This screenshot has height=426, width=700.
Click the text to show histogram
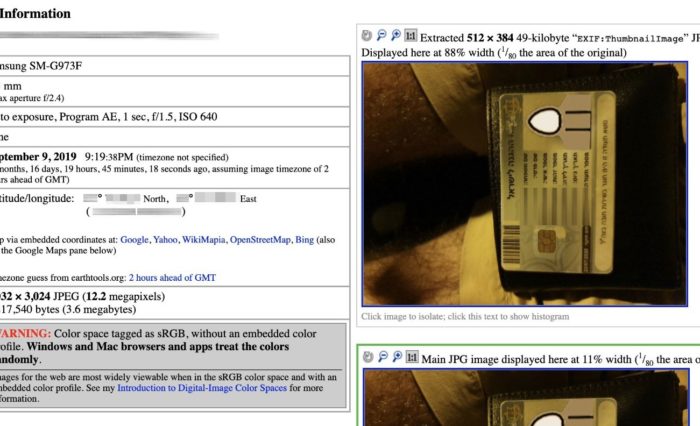coord(465,317)
